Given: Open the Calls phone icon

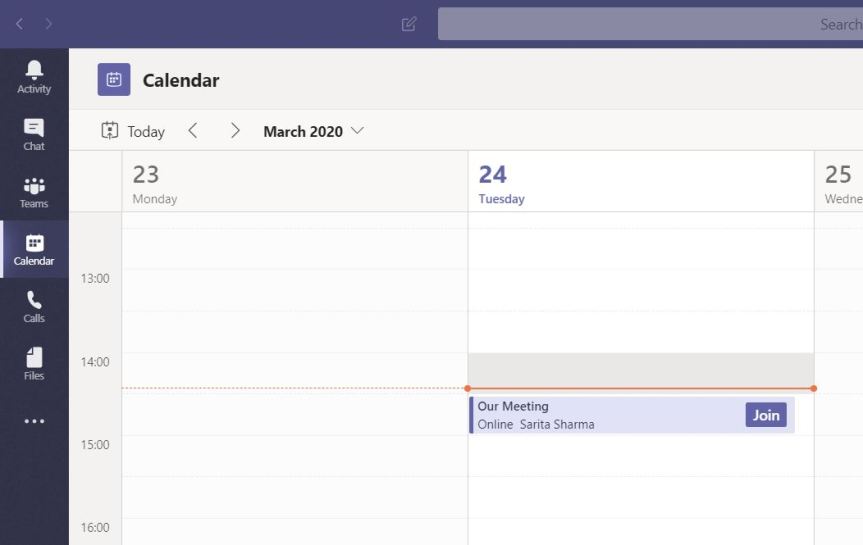Looking at the screenshot, I should (x=34, y=306).
